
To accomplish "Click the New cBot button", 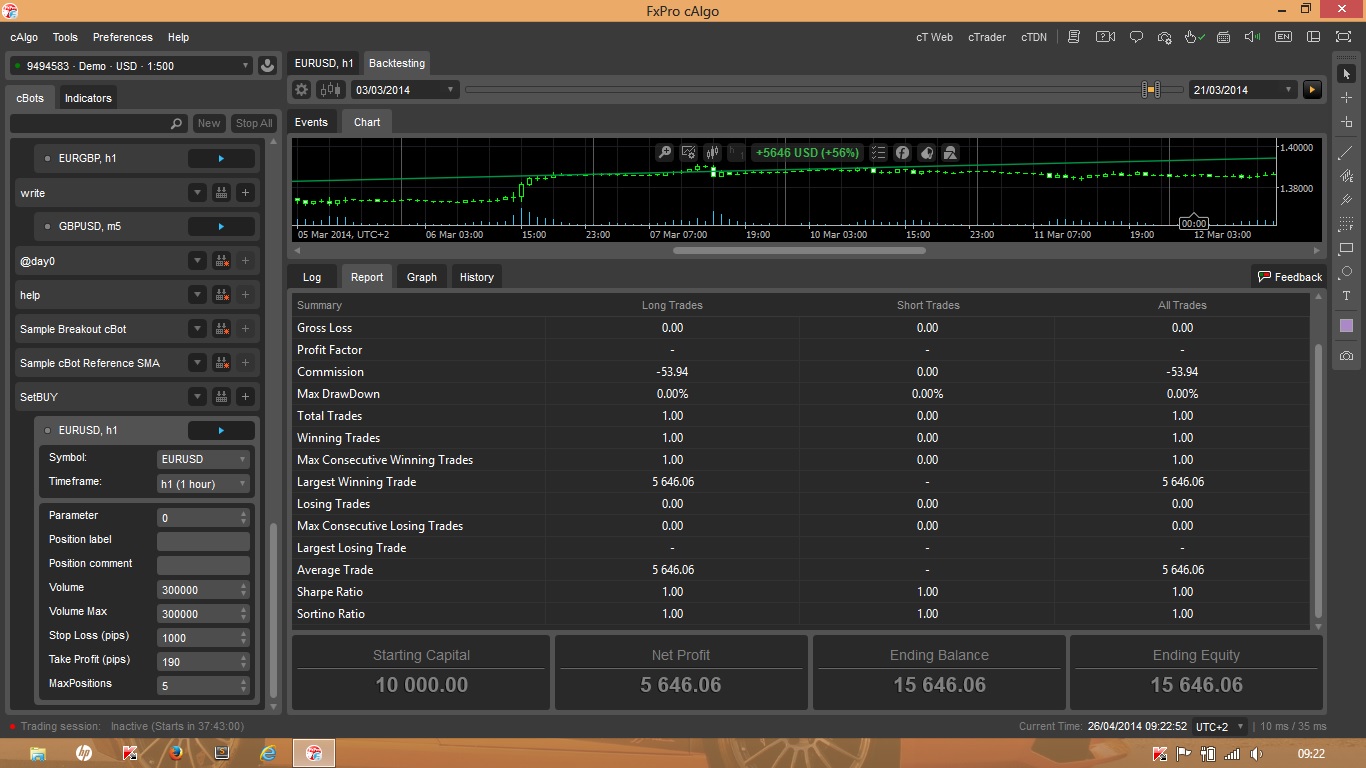I will 209,123.
